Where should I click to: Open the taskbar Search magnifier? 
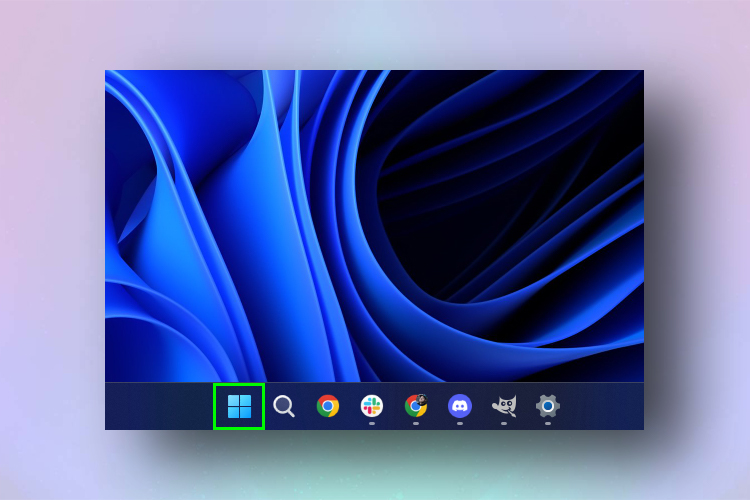tap(284, 406)
